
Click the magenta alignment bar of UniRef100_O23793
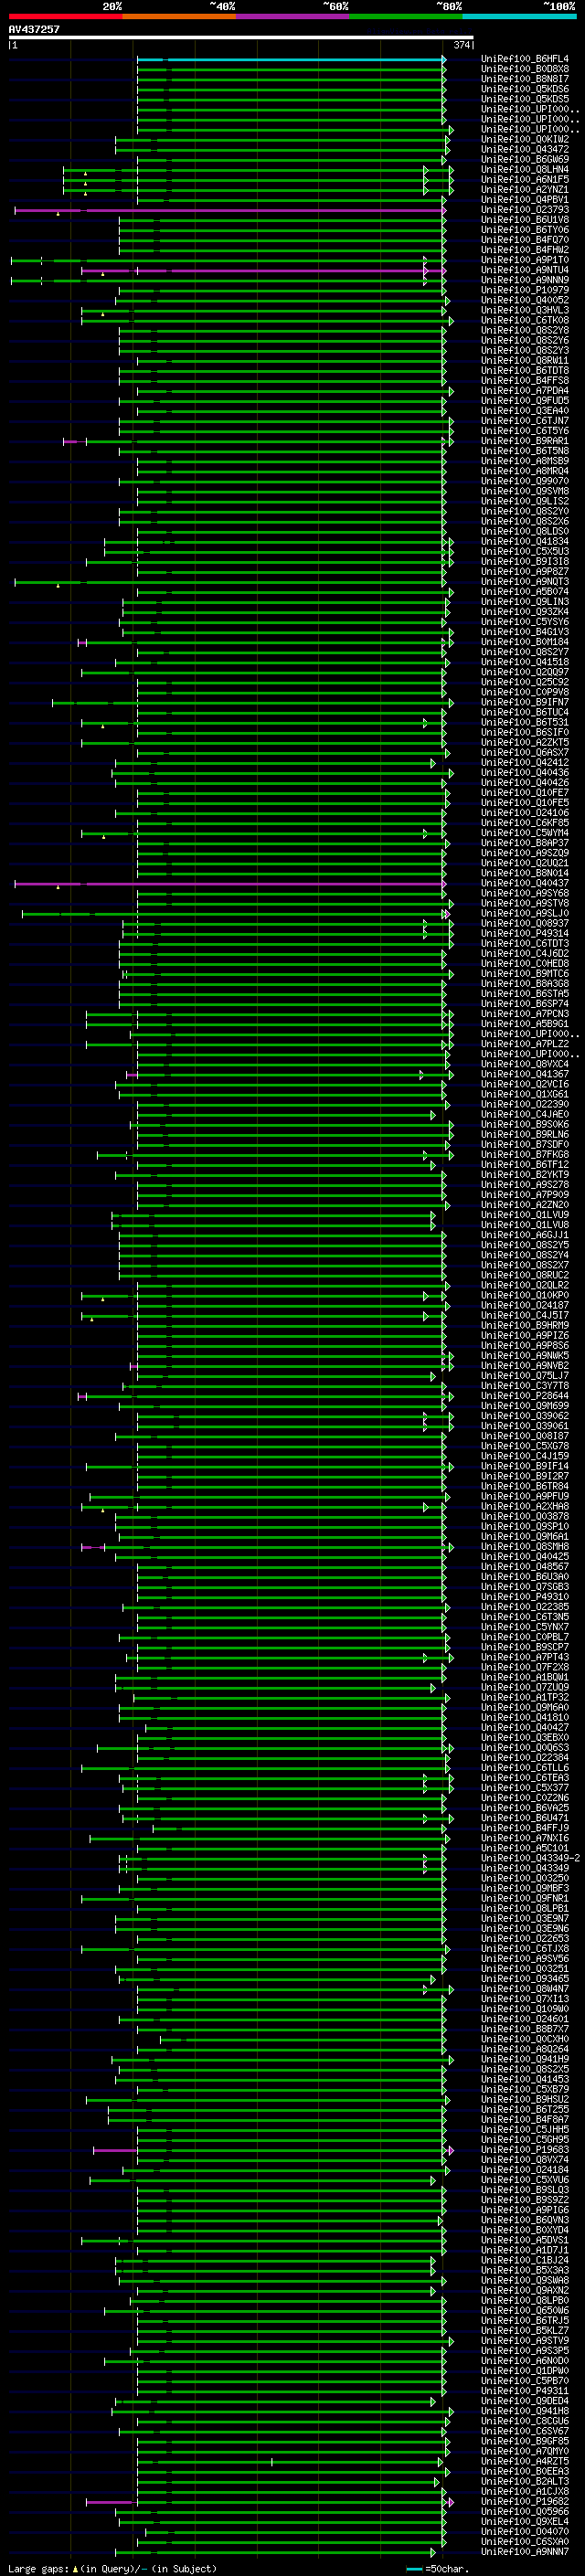(230, 210)
